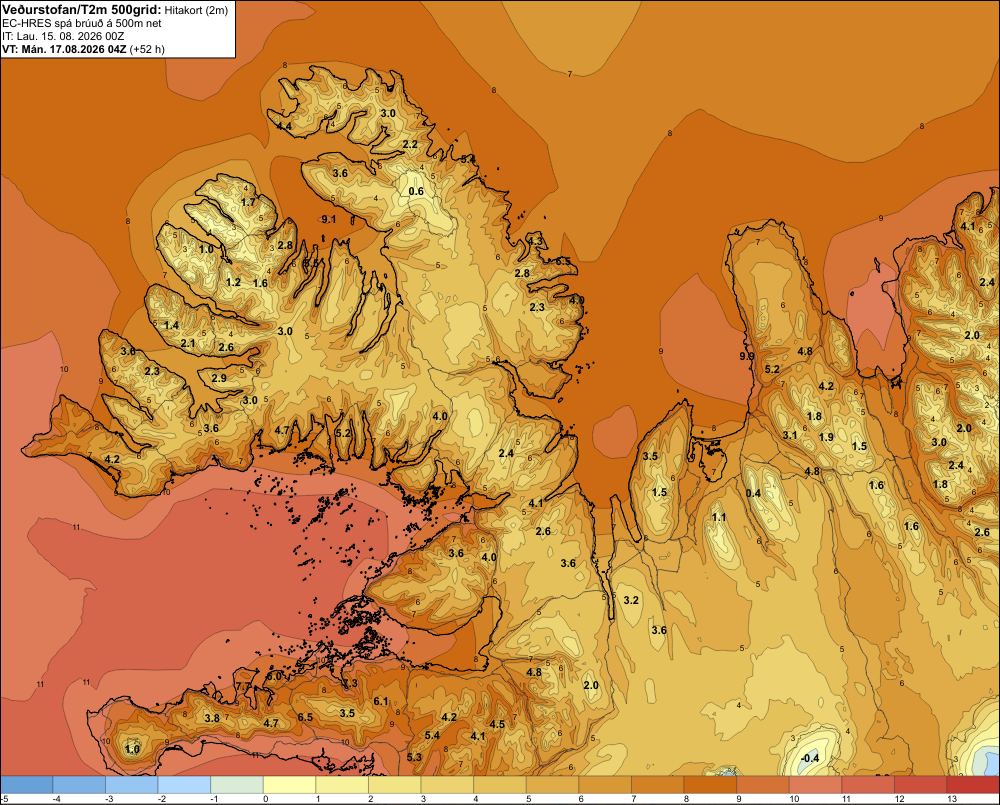Pick the blue legend swatch between -5 and -4
The height and width of the screenshot is (805, 1000).
(26, 785)
